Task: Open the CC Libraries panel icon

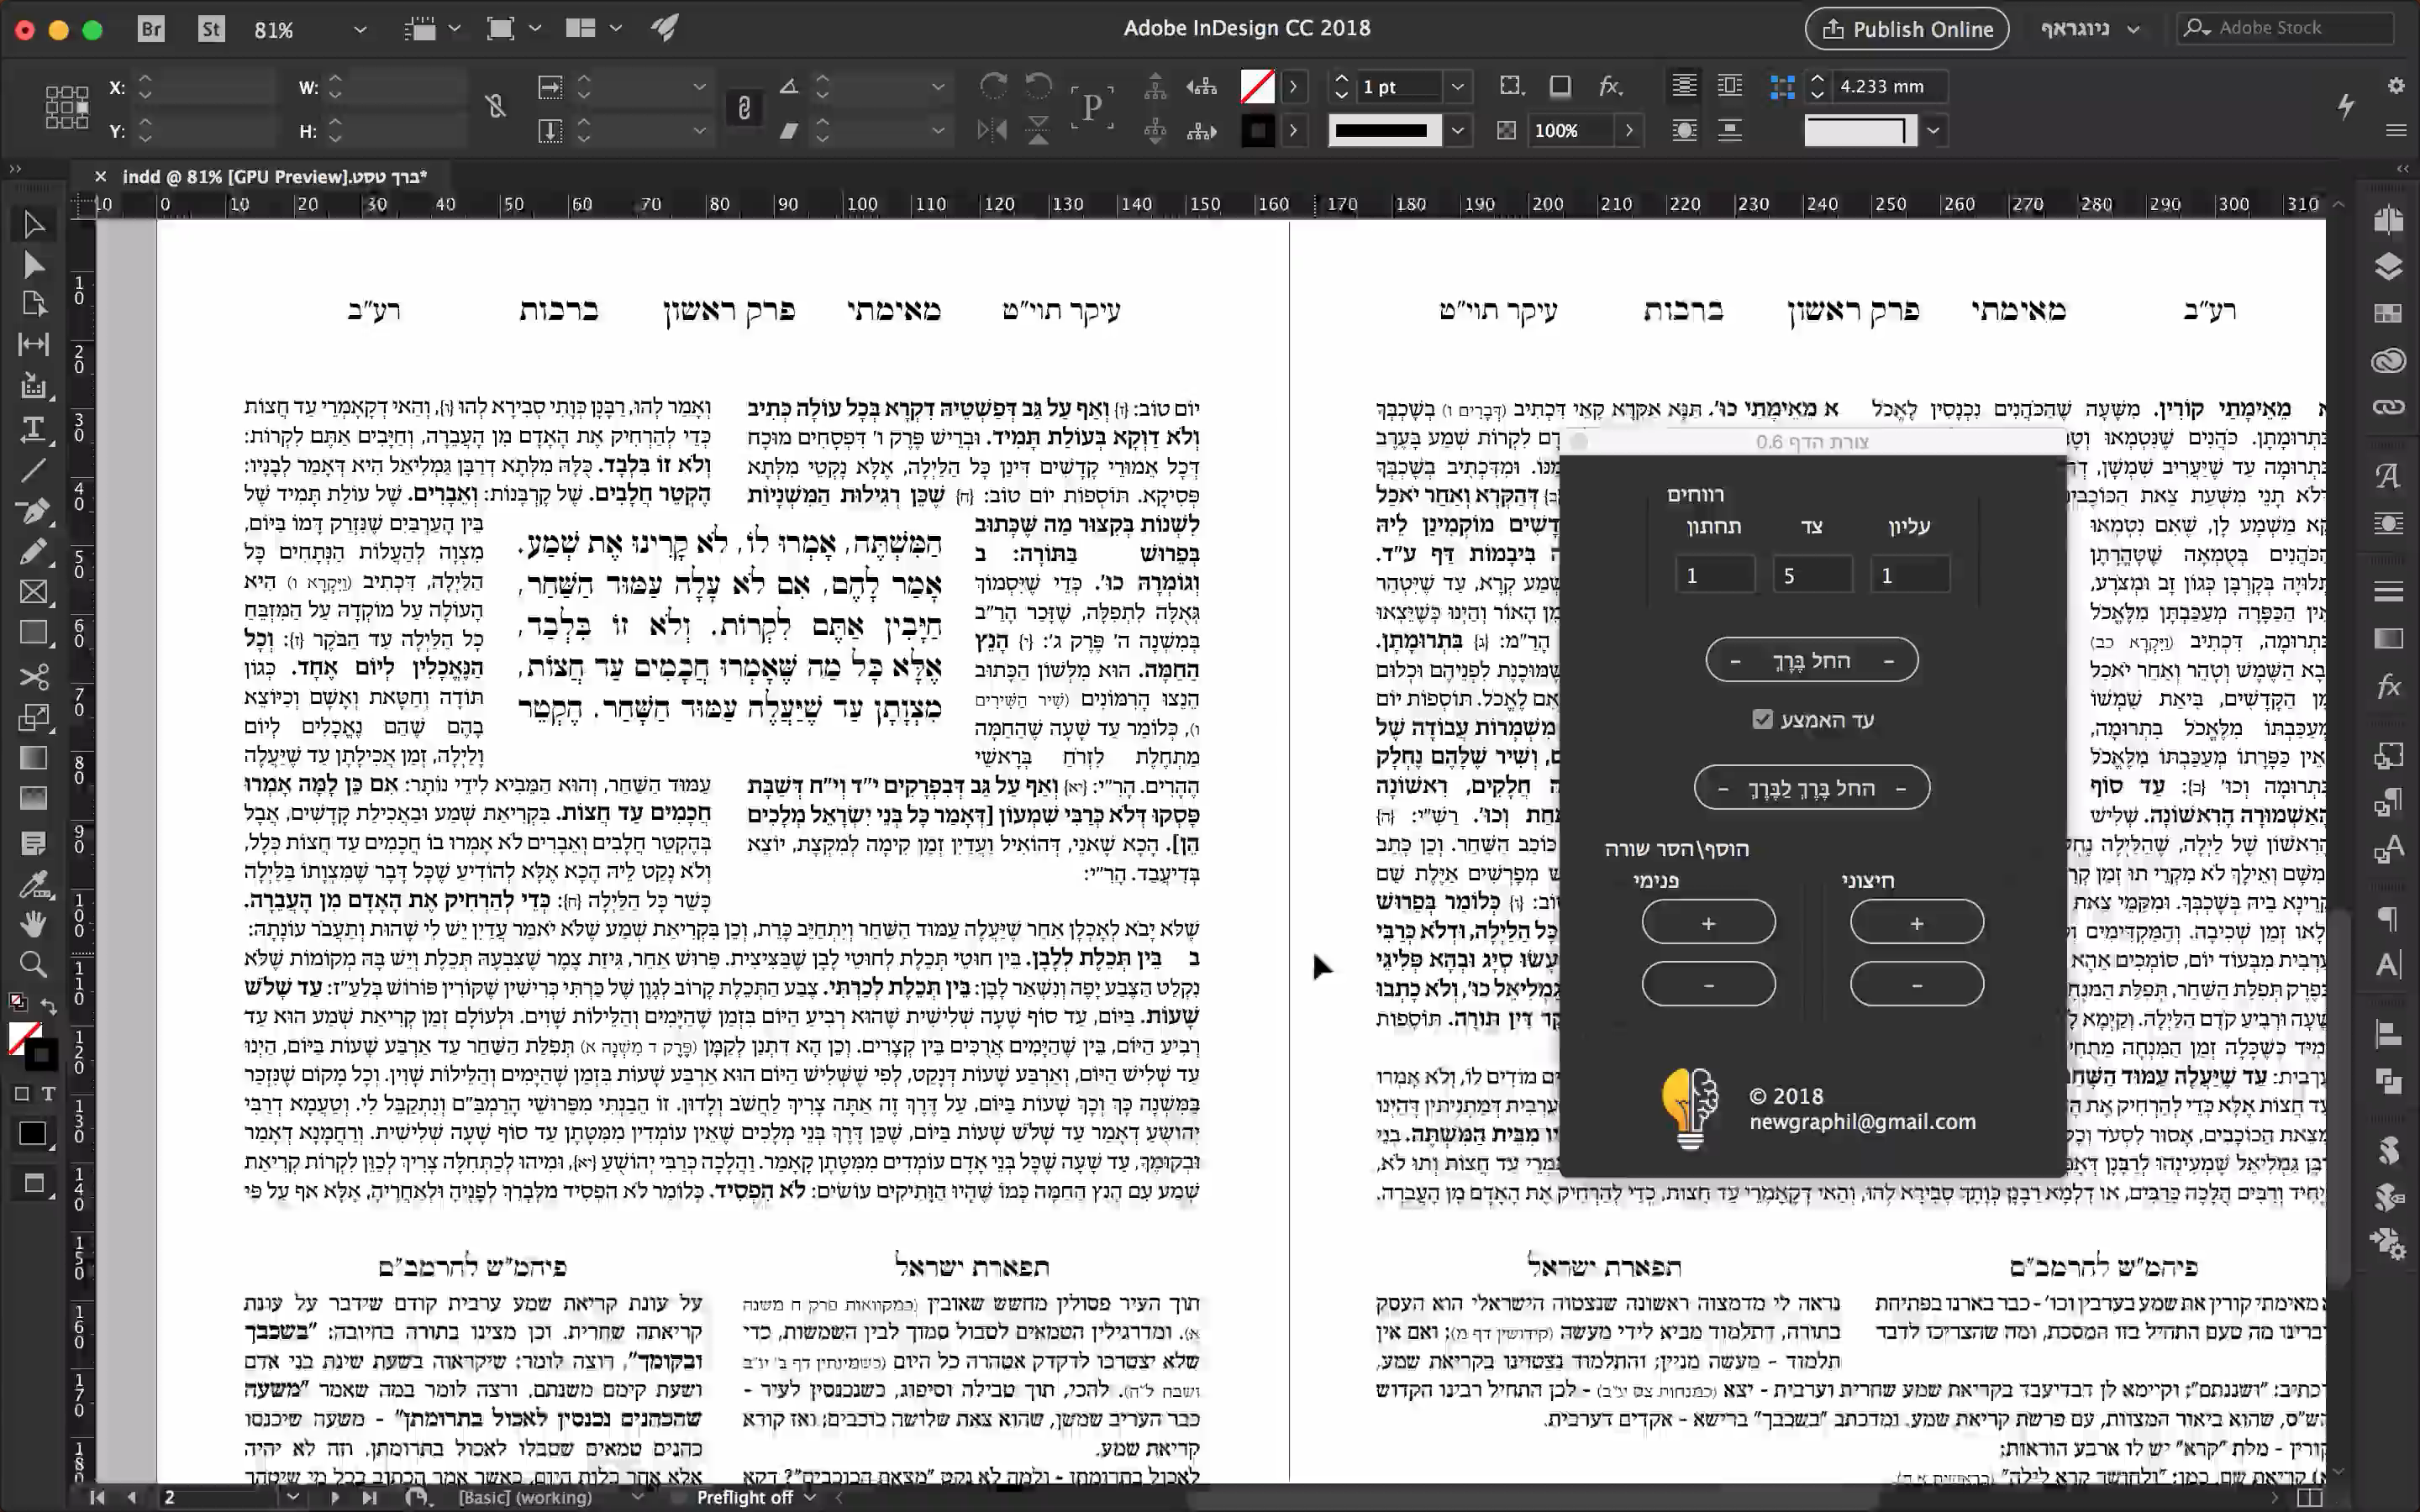Action: point(2390,360)
